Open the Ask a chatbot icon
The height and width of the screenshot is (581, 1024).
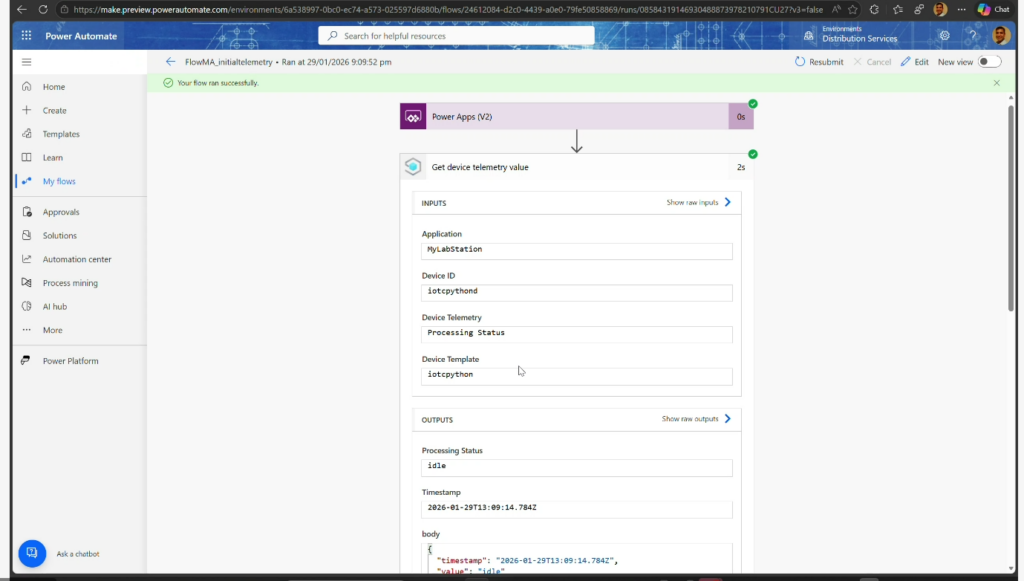click(32, 553)
